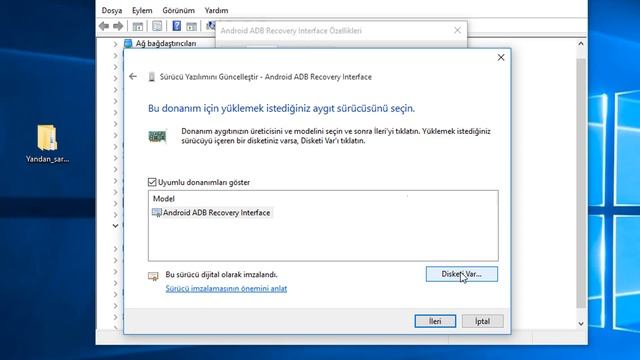
Task: Select the Ağ bağdaştırıcıları label
Action: coord(166,43)
